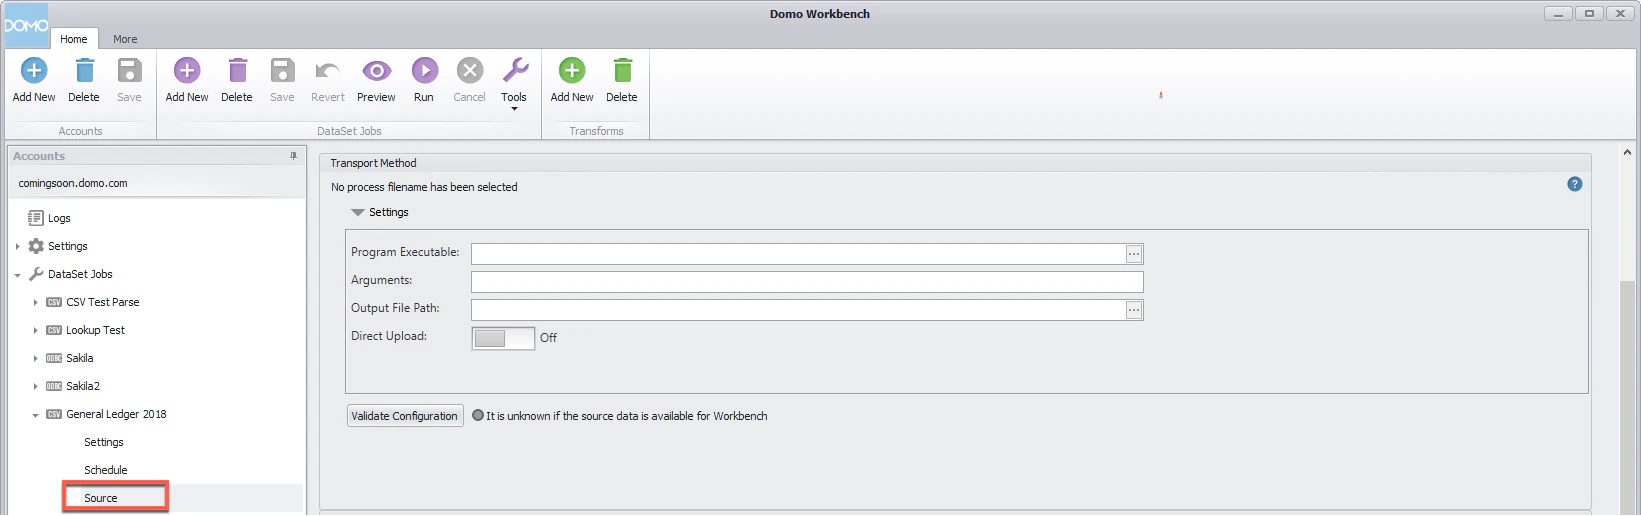Click the Domo logo button

[25, 25]
